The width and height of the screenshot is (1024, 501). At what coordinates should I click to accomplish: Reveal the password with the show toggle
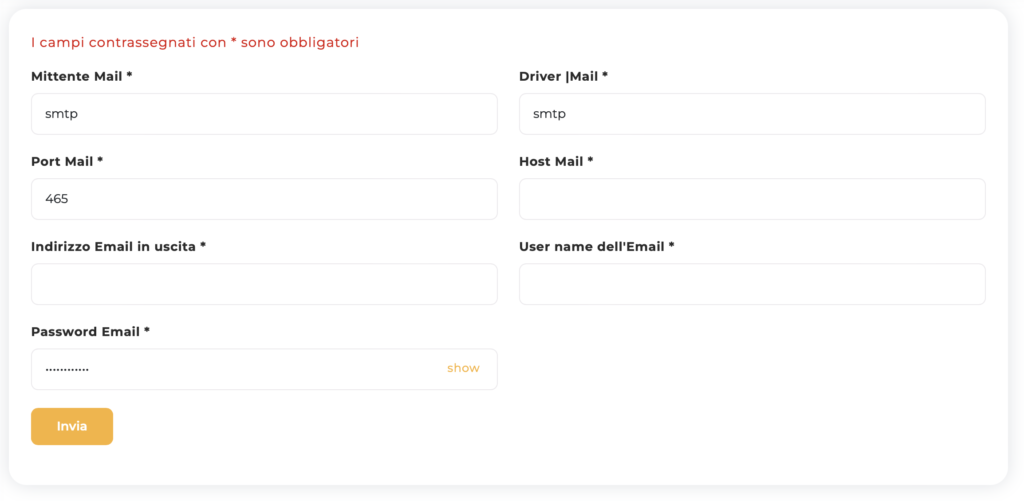pos(463,368)
